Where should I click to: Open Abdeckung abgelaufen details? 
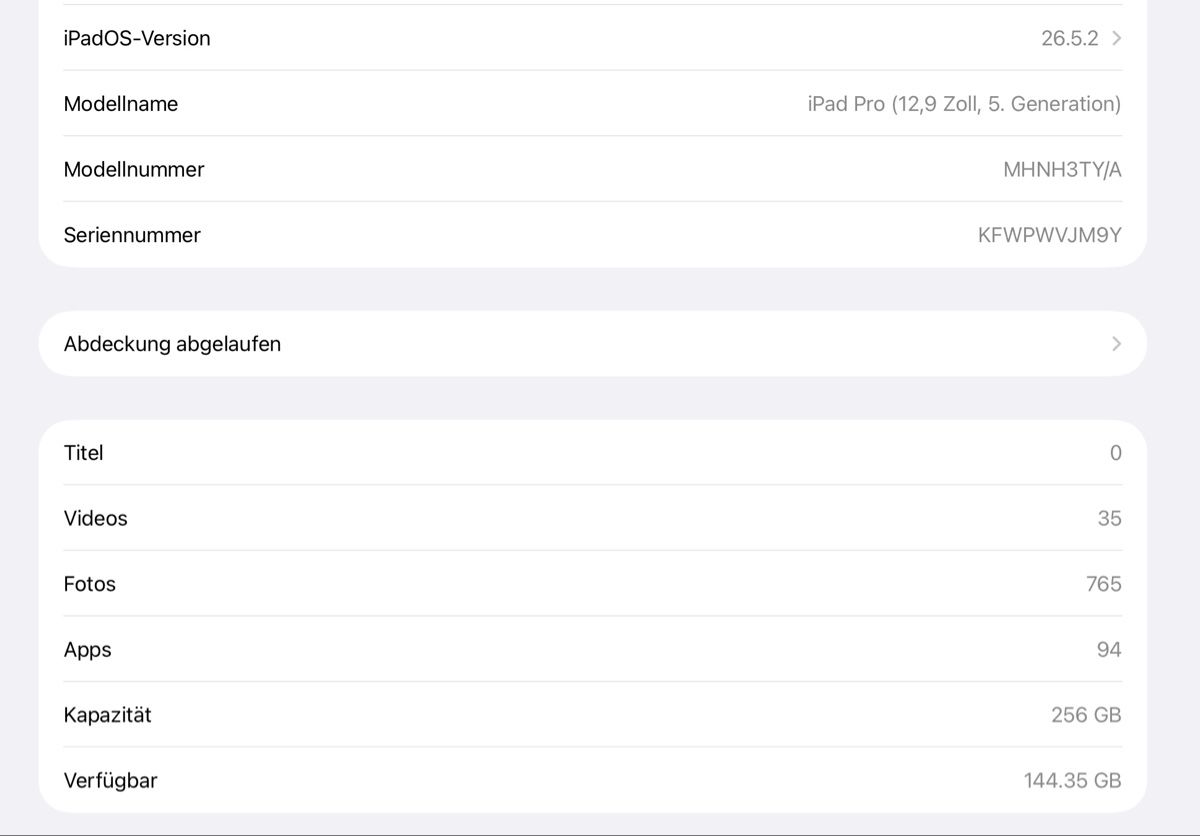coord(593,344)
